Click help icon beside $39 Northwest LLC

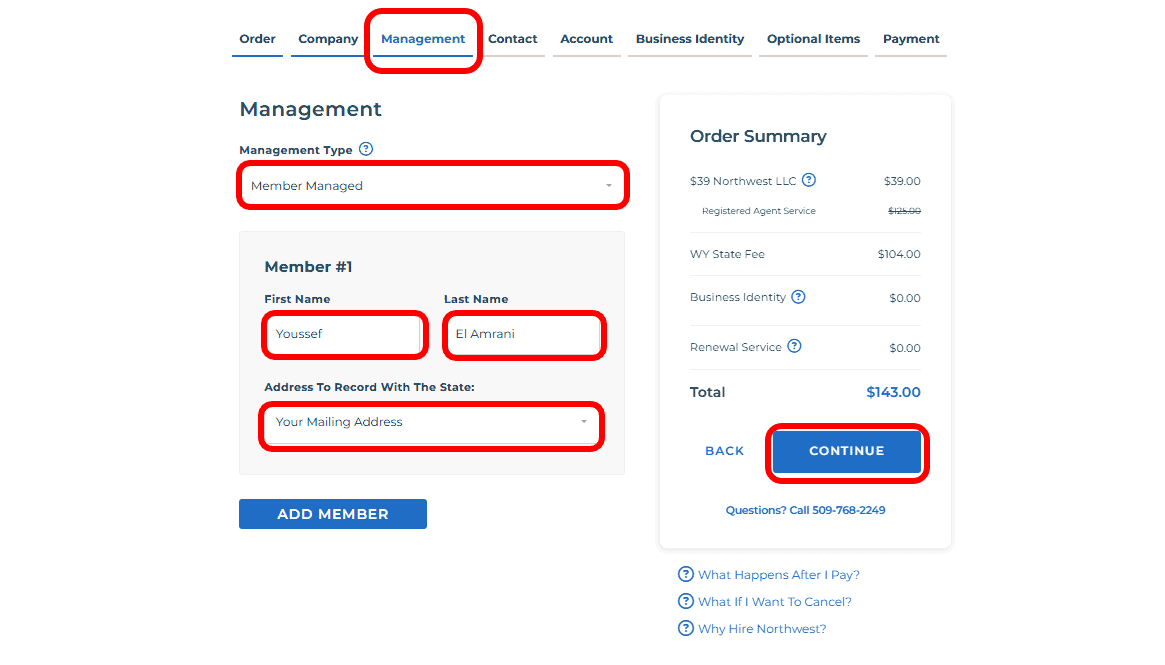pos(809,181)
